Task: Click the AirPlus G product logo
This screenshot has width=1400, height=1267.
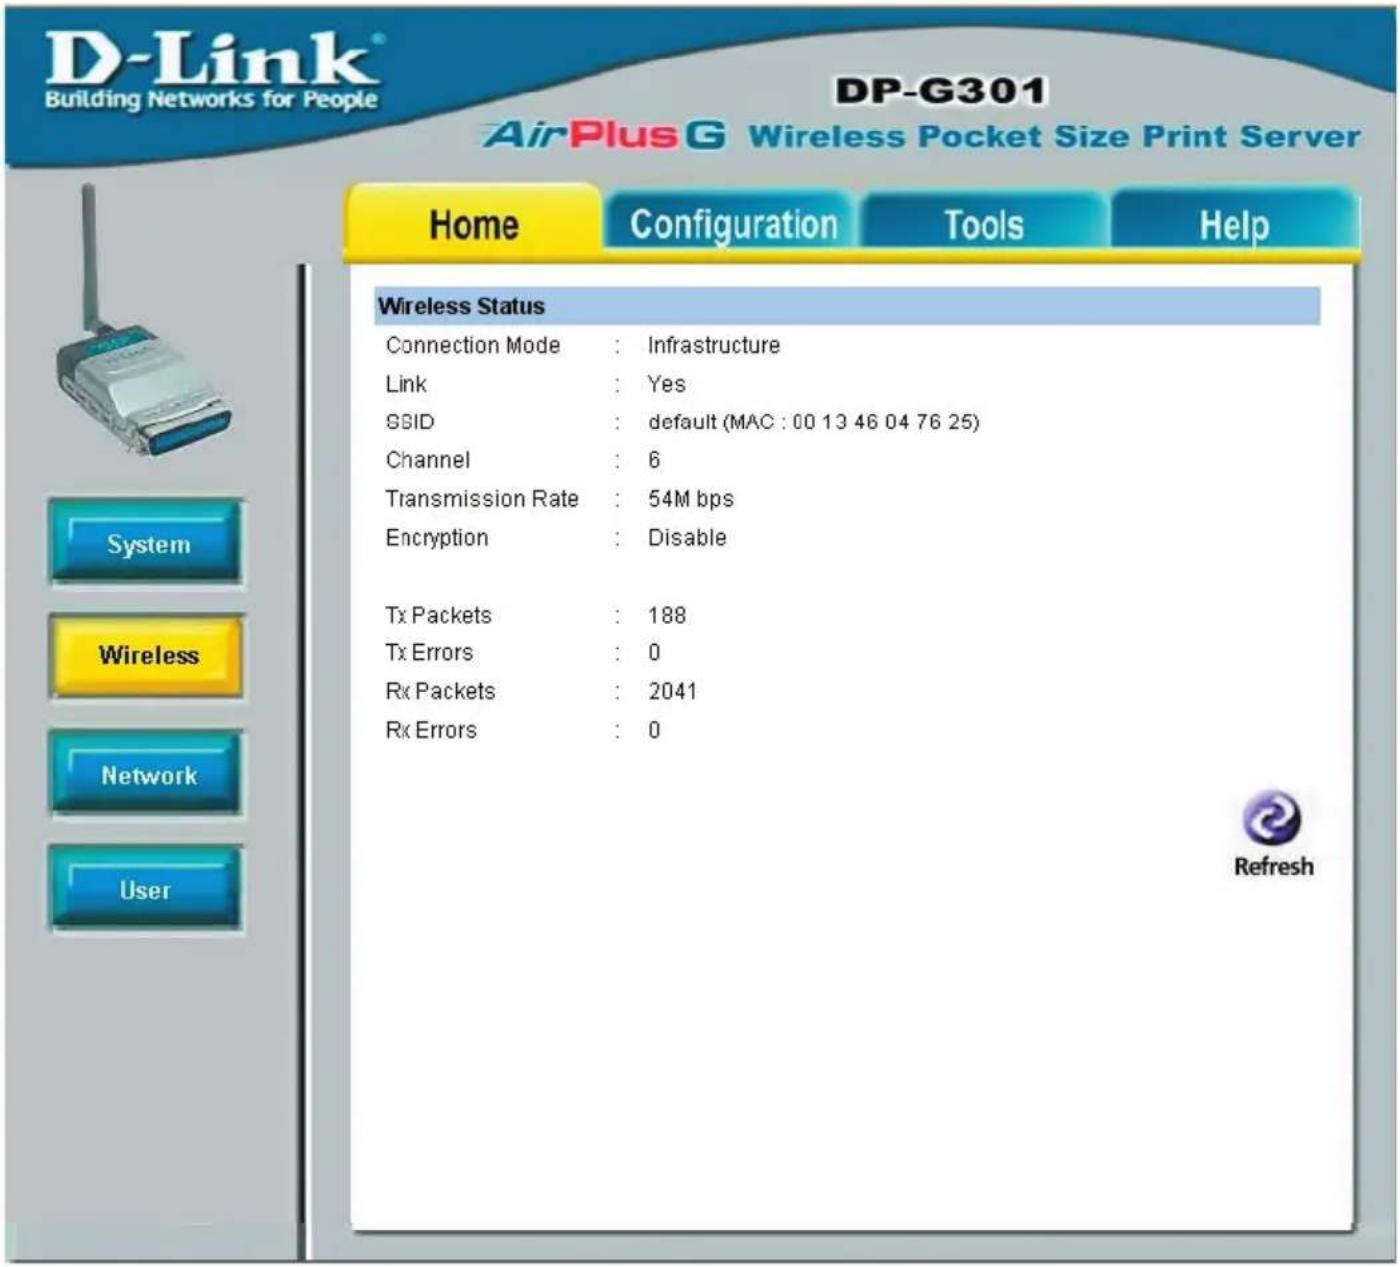Action: 605,135
